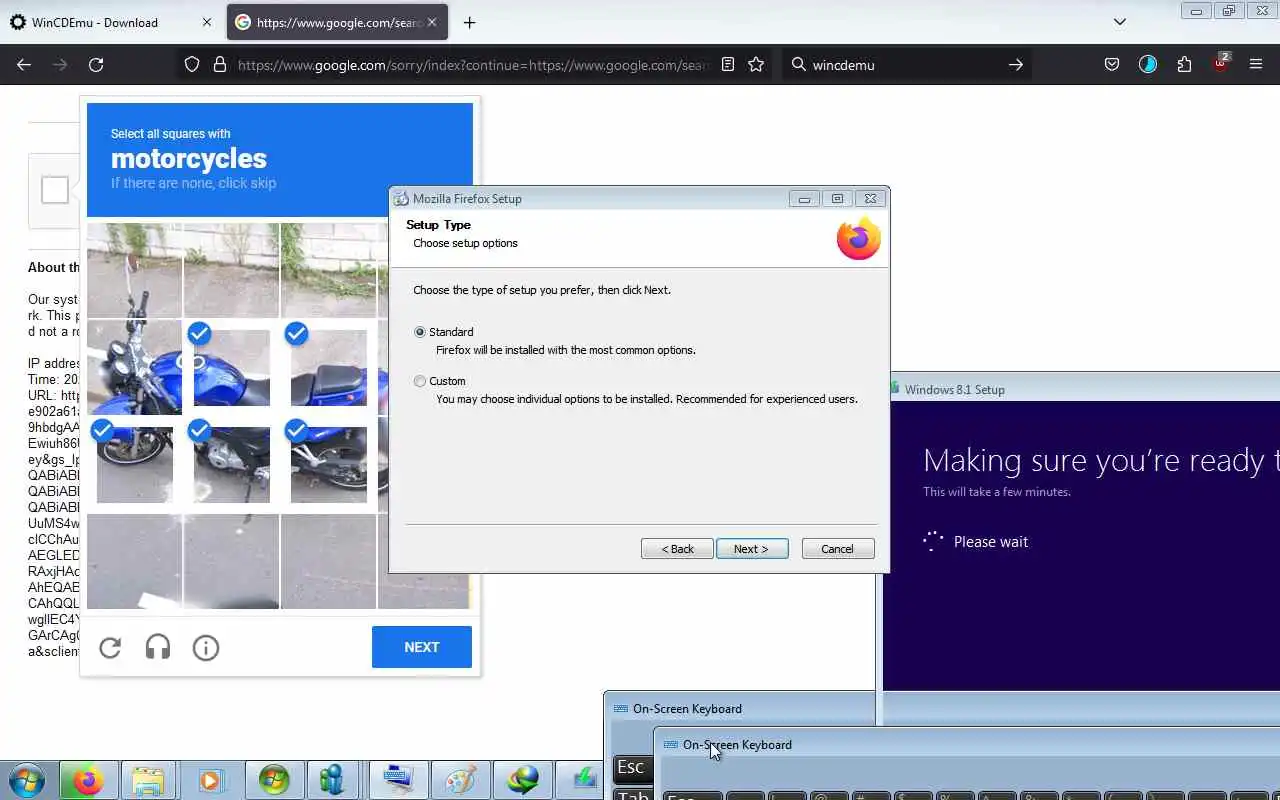Open Firefox hamburger application menu
Screen dimensions: 1280x800
1256,64
